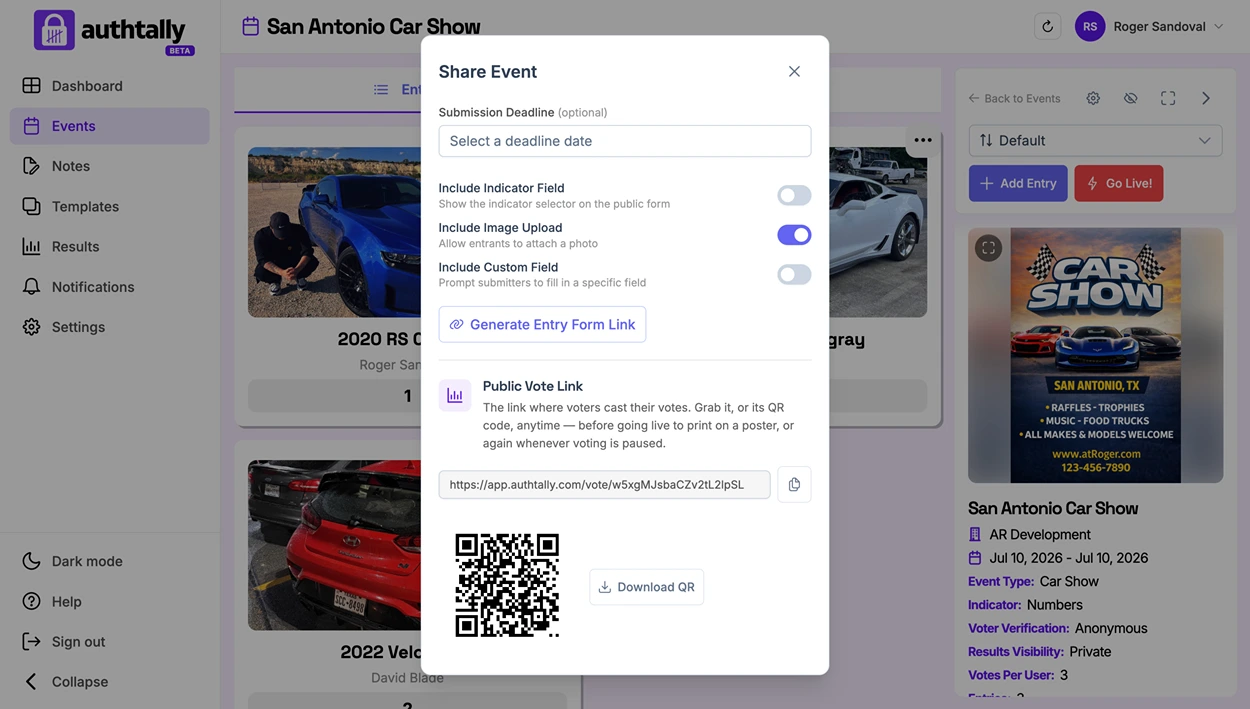
Task: Click the Settings gear icon in sidebar
Action: click(32, 327)
